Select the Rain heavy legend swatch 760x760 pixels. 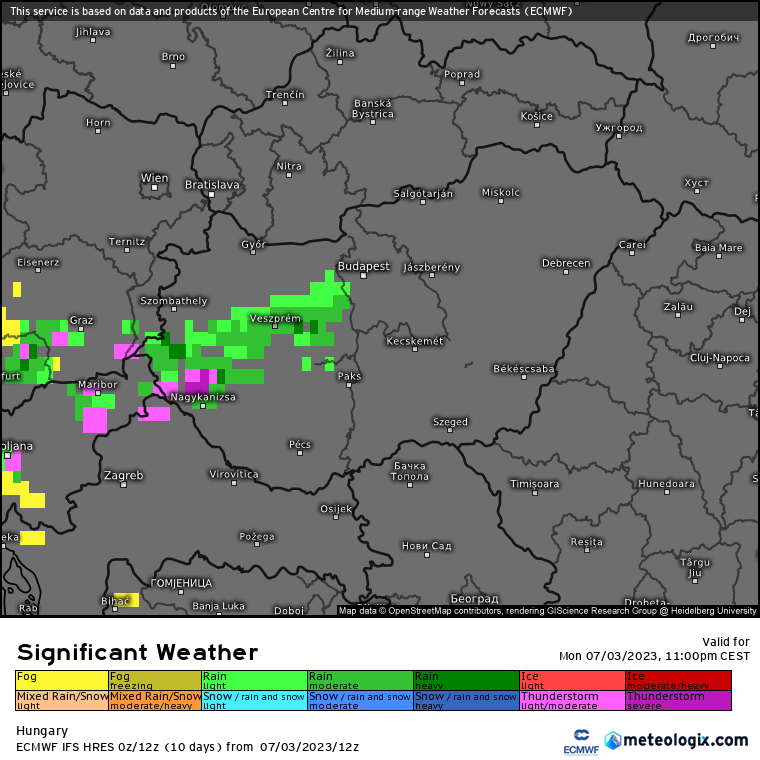(466, 680)
